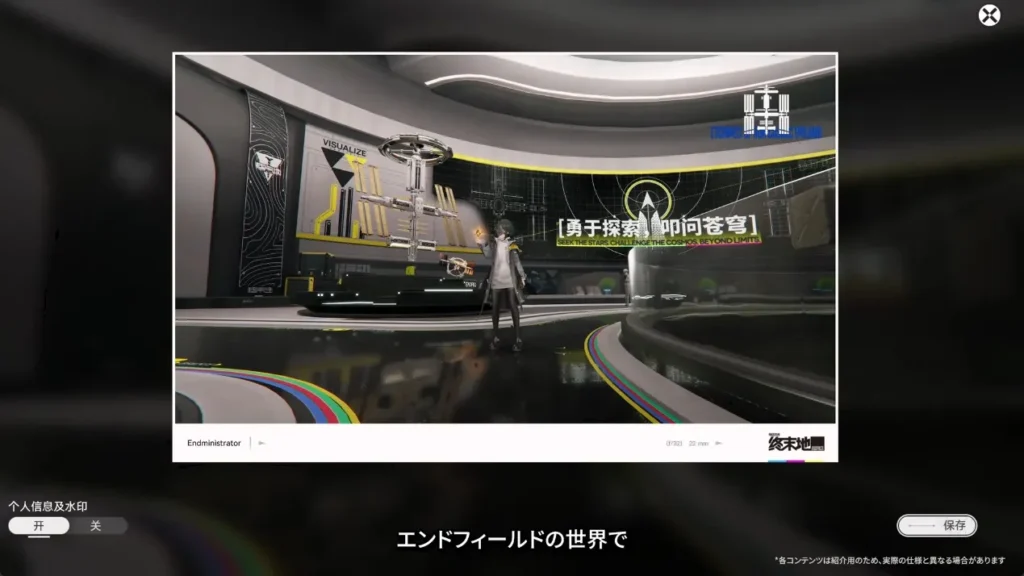Viewport: 1024px width, 576px height.
Task: Click the small arrow icon beside Endministrator
Action: pyautogui.click(x=262, y=443)
